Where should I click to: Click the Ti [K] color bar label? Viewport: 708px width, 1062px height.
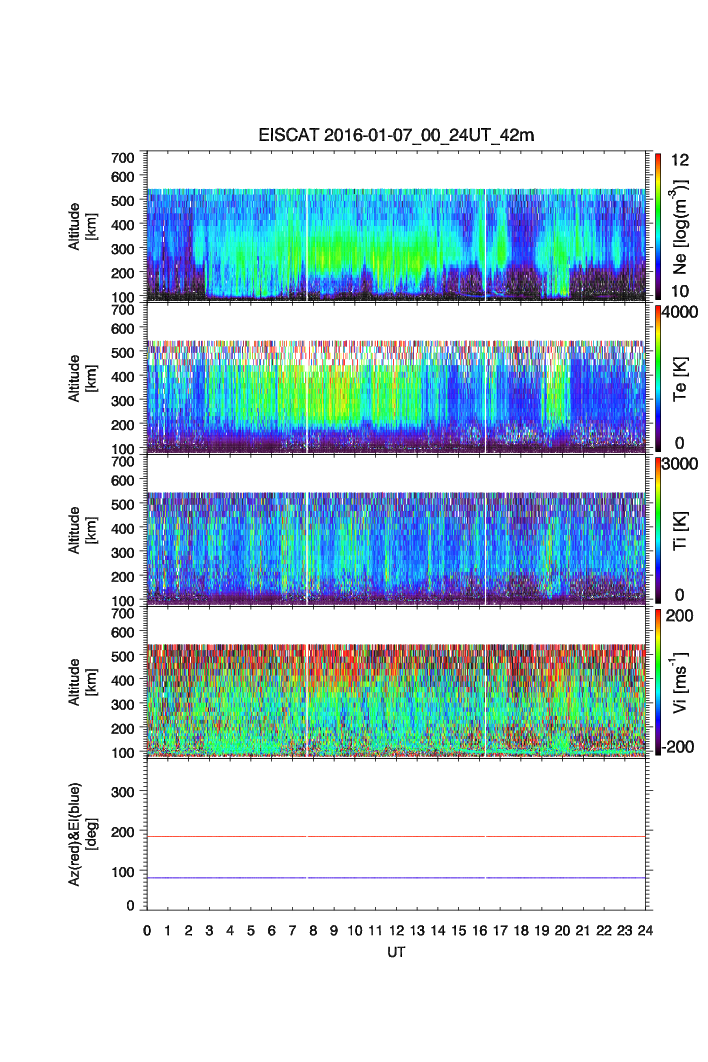[x=680, y=530]
